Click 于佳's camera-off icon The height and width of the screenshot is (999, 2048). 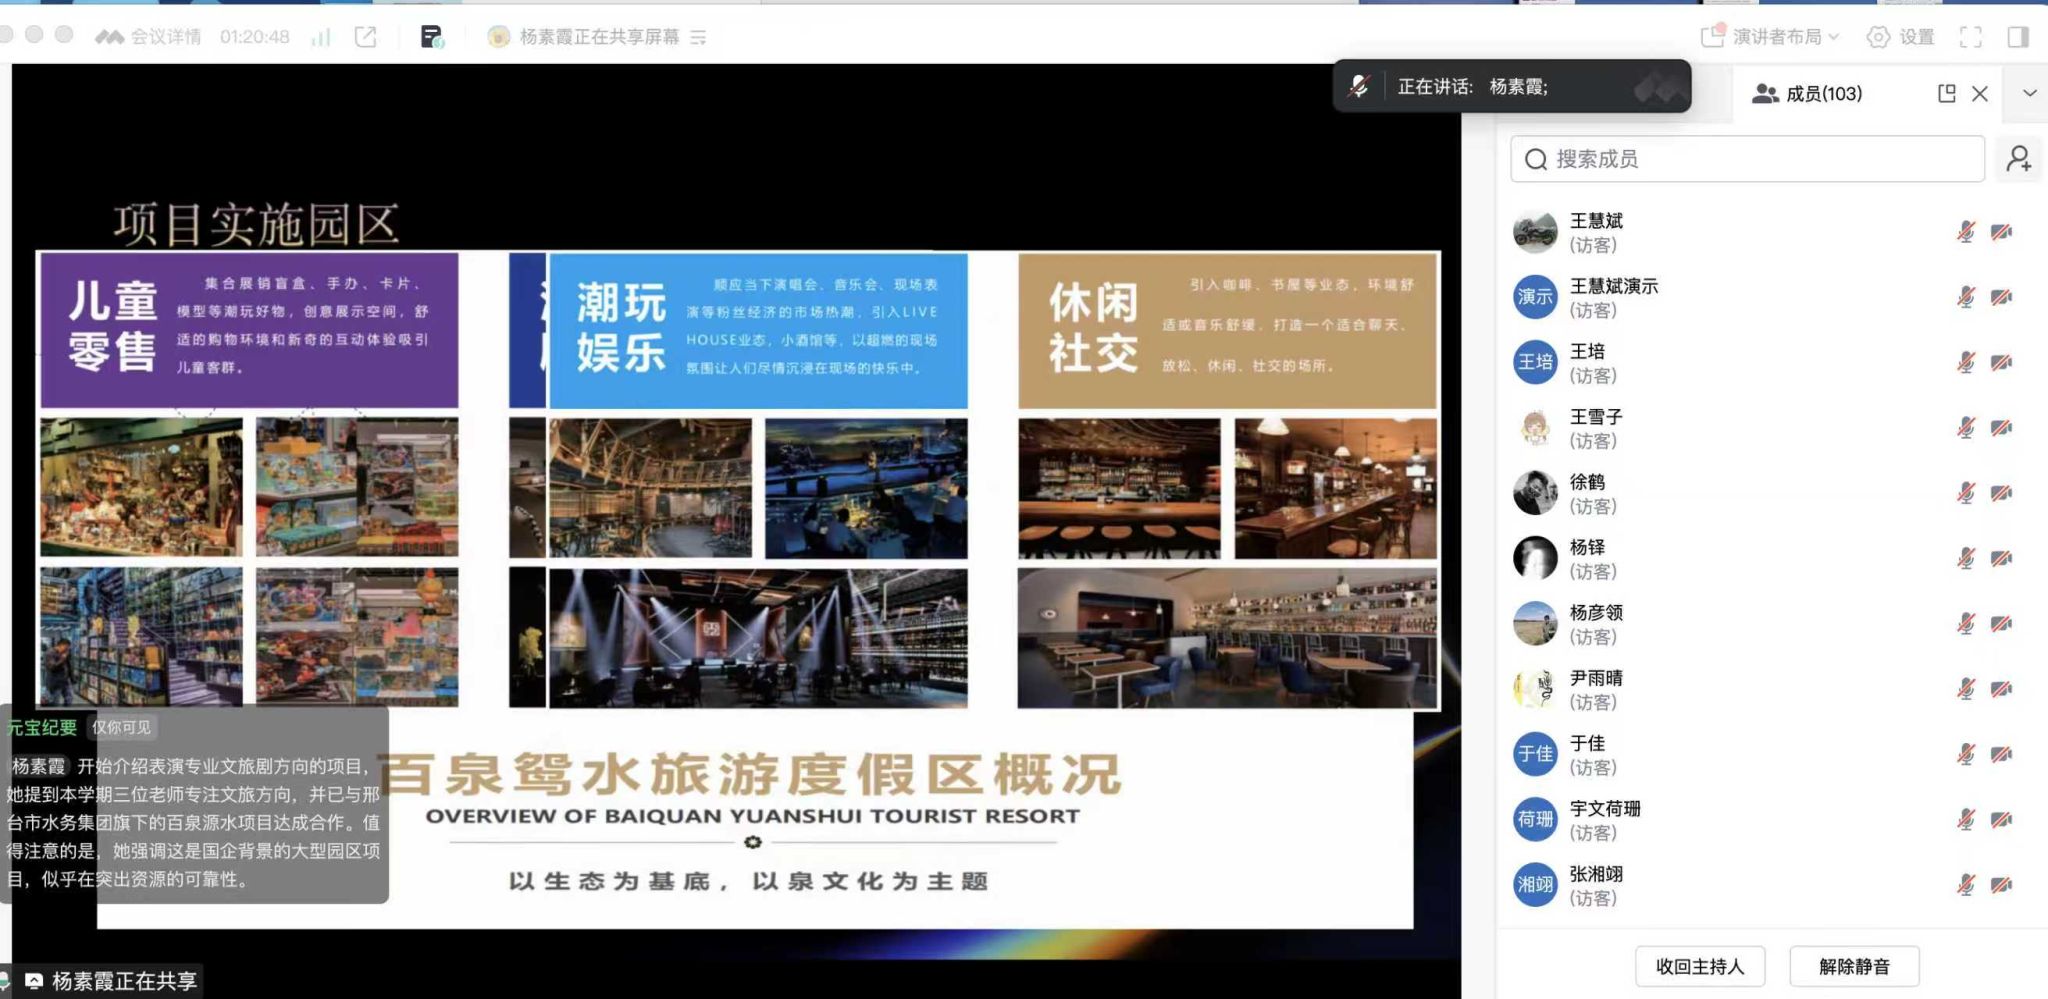2001,754
